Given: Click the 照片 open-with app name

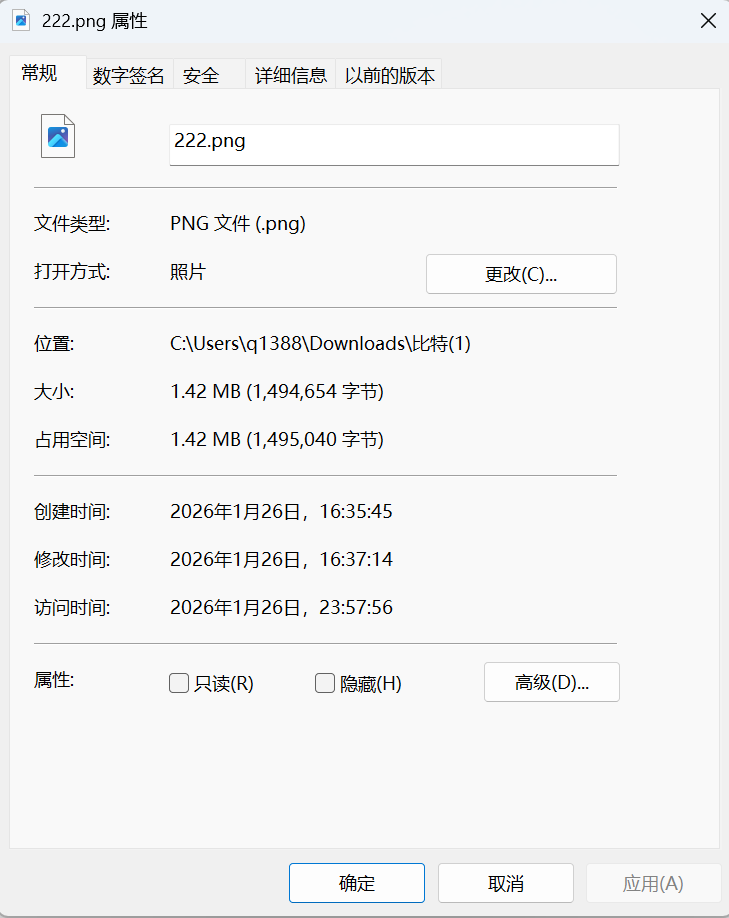Looking at the screenshot, I should click(x=188, y=272).
